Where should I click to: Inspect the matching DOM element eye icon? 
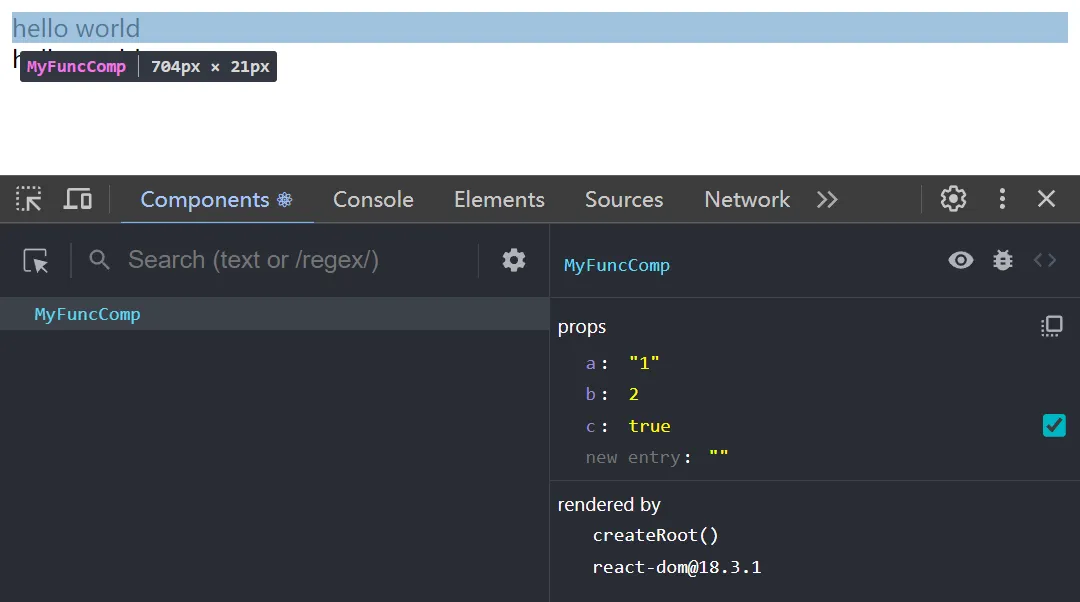pyautogui.click(x=961, y=260)
